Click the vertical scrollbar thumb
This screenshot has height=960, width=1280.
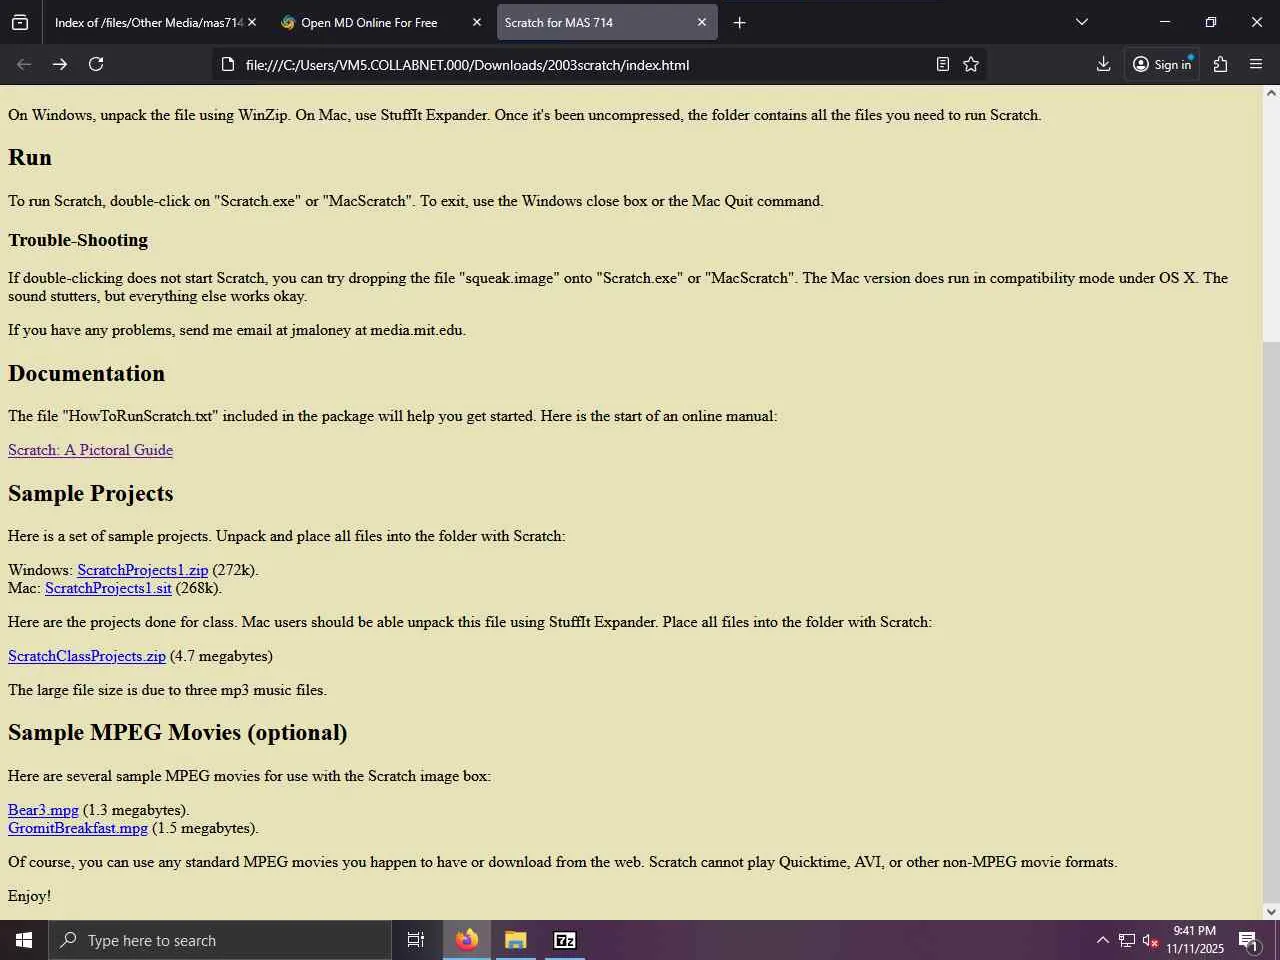pyautogui.click(x=1271, y=620)
